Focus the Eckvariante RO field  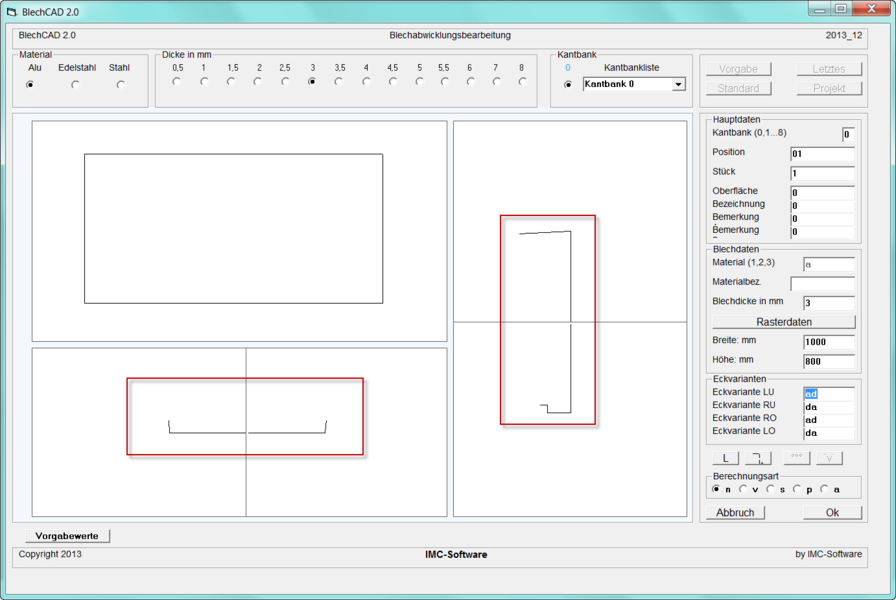click(x=829, y=420)
